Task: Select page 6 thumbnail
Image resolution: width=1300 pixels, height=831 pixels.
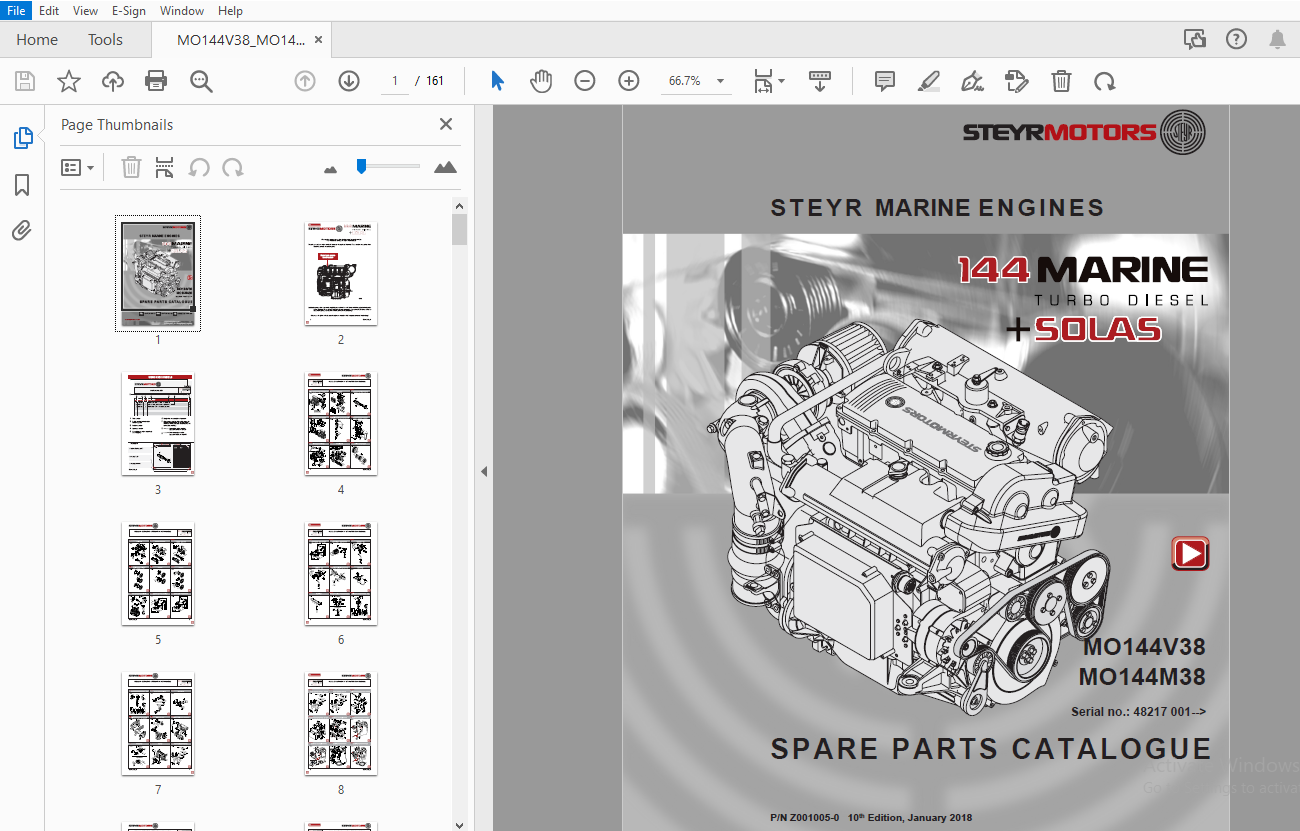Action: coord(341,574)
